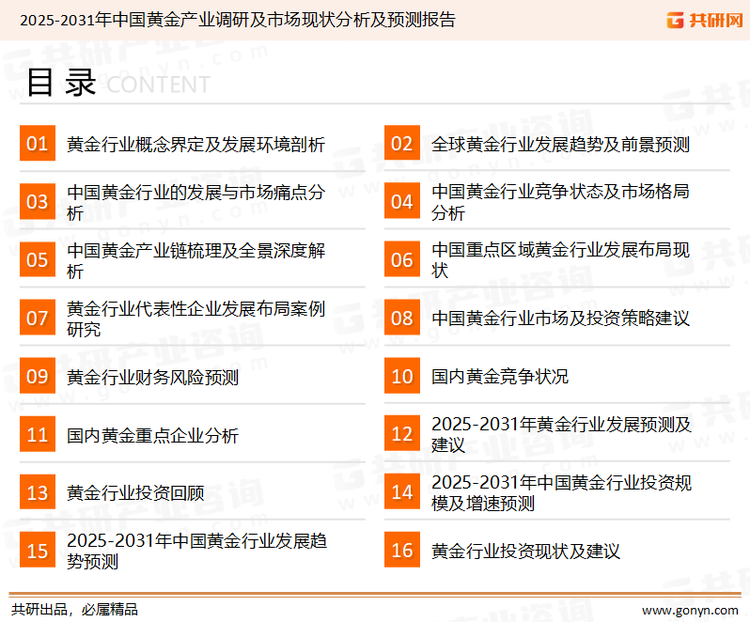The height and width of the screenshot is (622, 750).
Task: Click the orange 11 number badge
Action: (37, 435)
